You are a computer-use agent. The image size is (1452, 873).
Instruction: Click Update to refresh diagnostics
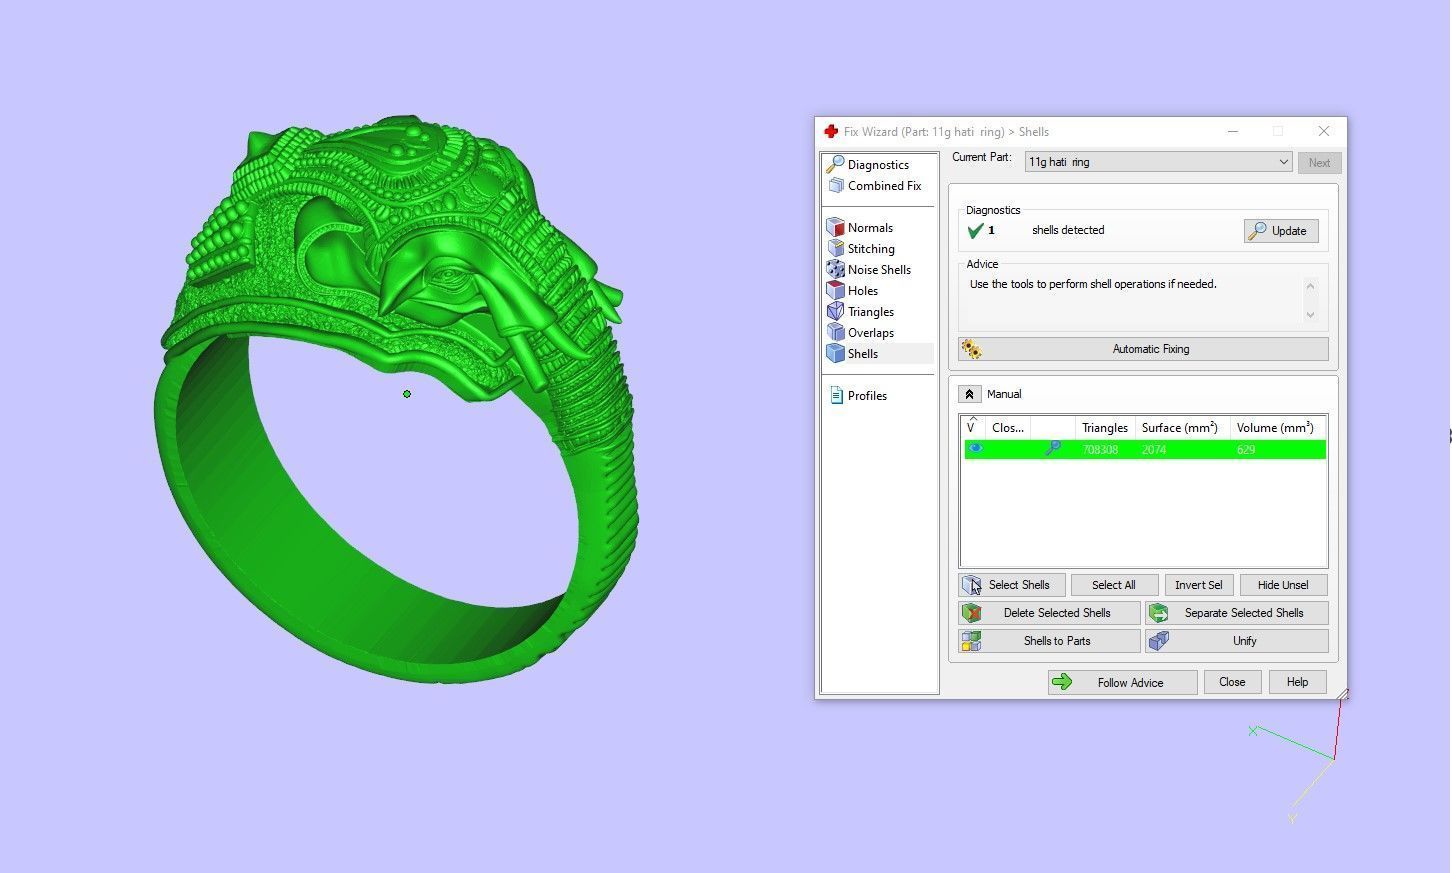(1281, 231)
